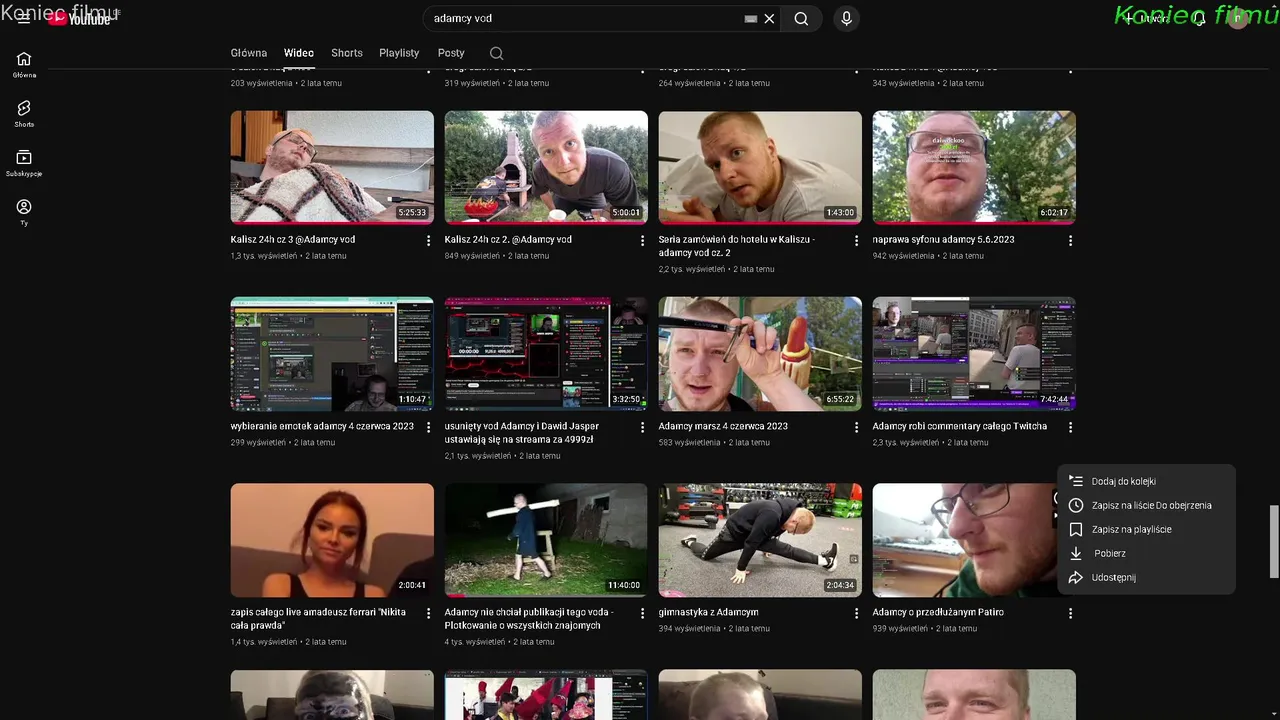
Task: Open options for Kalisz 24h cz 2.
Action: [643, 241]
